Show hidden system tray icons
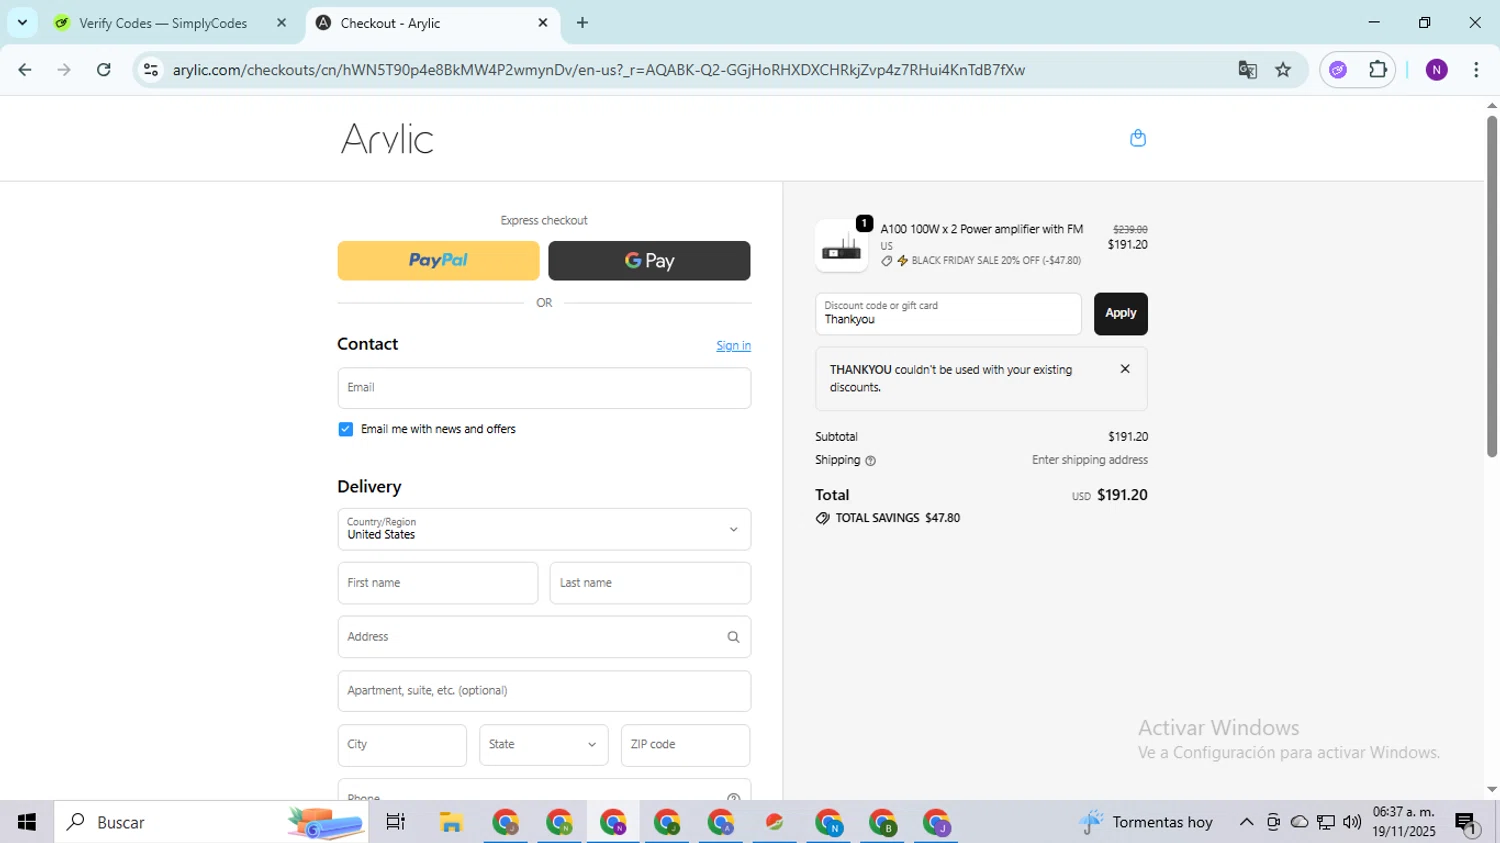Image resolution: width=1500 pixels, height=843 pixels. point(1246,822)
